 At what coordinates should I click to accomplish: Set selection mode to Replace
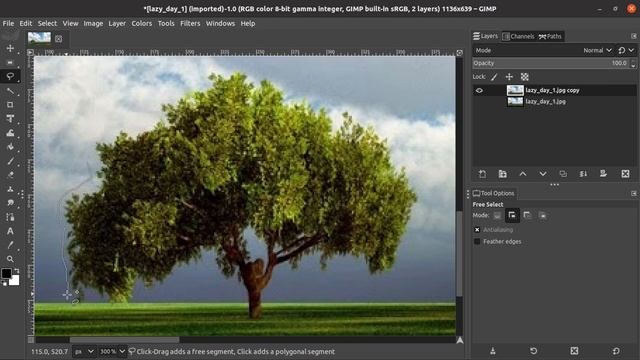click(497, 216)
